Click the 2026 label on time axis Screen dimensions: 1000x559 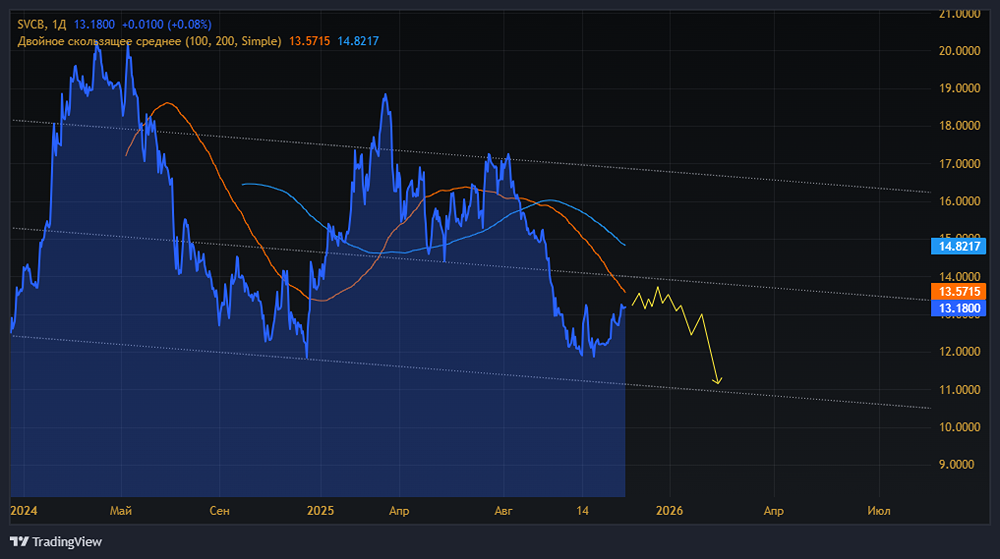pyautogui.click(x=669, y=511)
